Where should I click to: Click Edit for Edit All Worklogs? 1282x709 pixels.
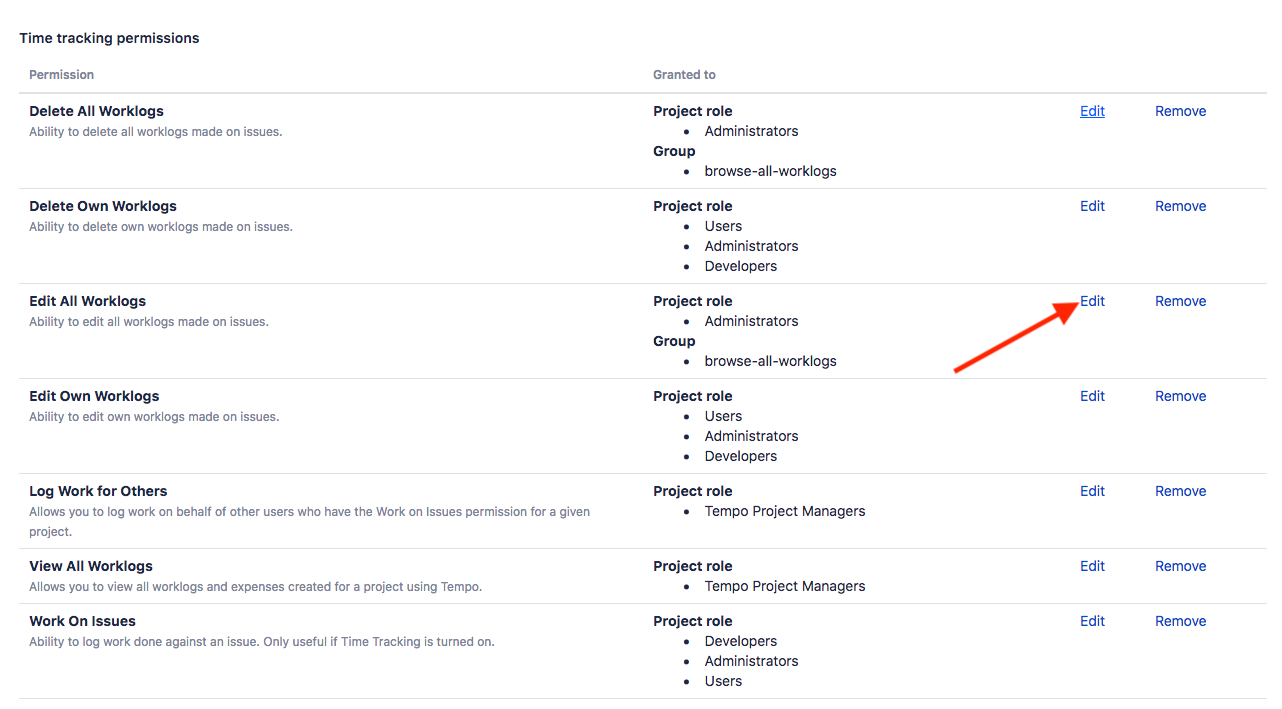pyautogui.click(x=1092, y=301)
